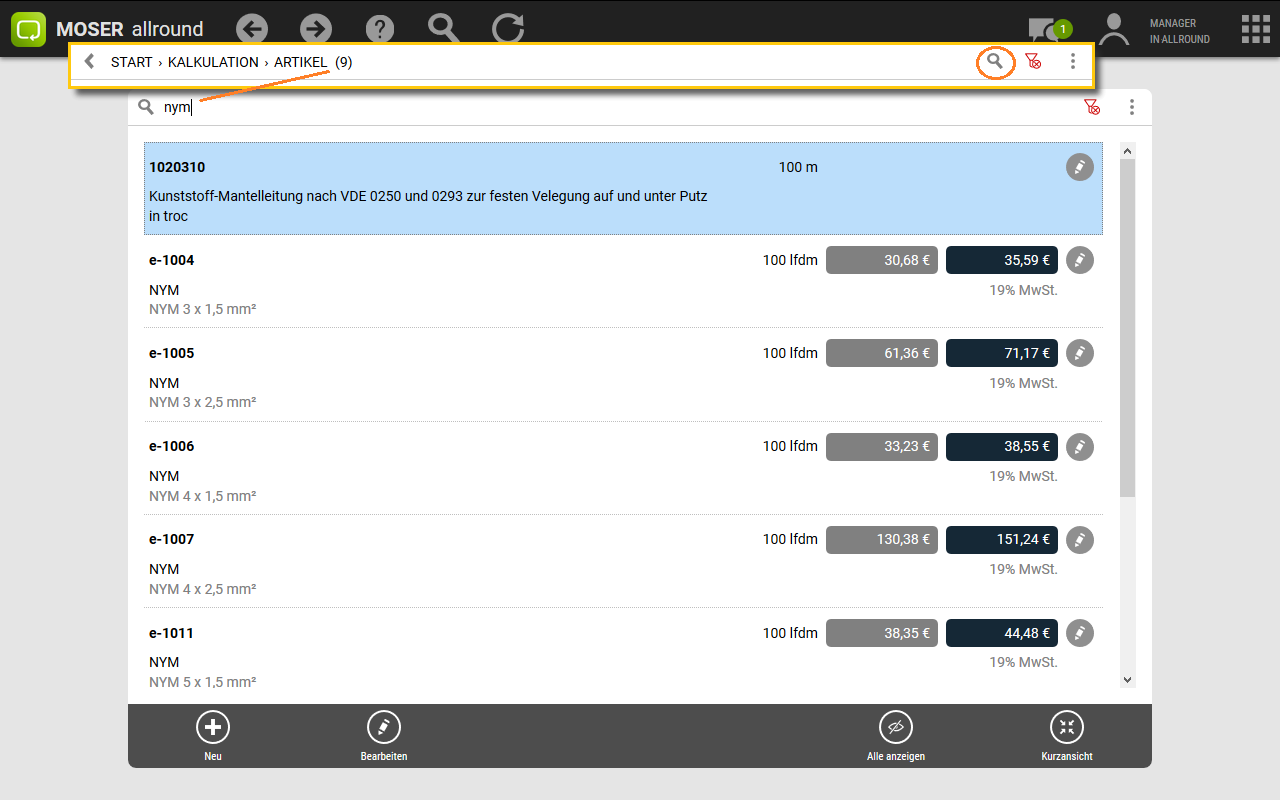Image resolution: width=1280 pixels, height=800 pixels.
Task: Click the refresh icon in top bar
Action: coord(508,29)
